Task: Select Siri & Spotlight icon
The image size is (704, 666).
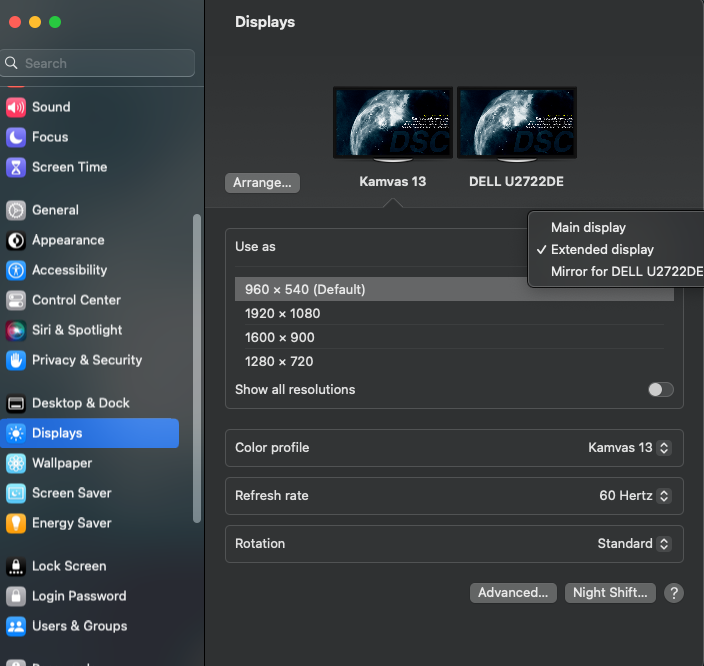Action: [16, 331]
